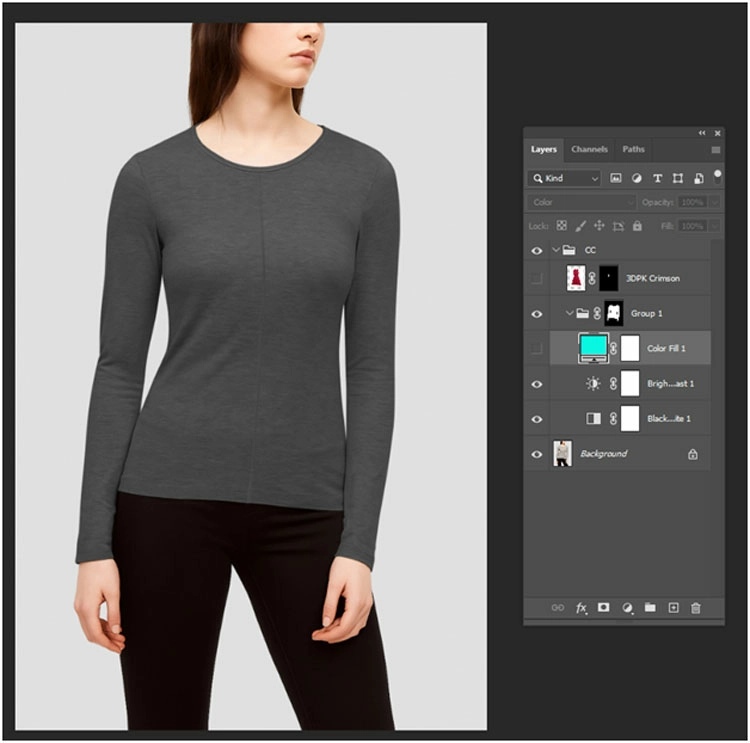
Task: Click mask link icon on 3DPK Crimson
Action: pyautogui.click(x=592, y=278)
